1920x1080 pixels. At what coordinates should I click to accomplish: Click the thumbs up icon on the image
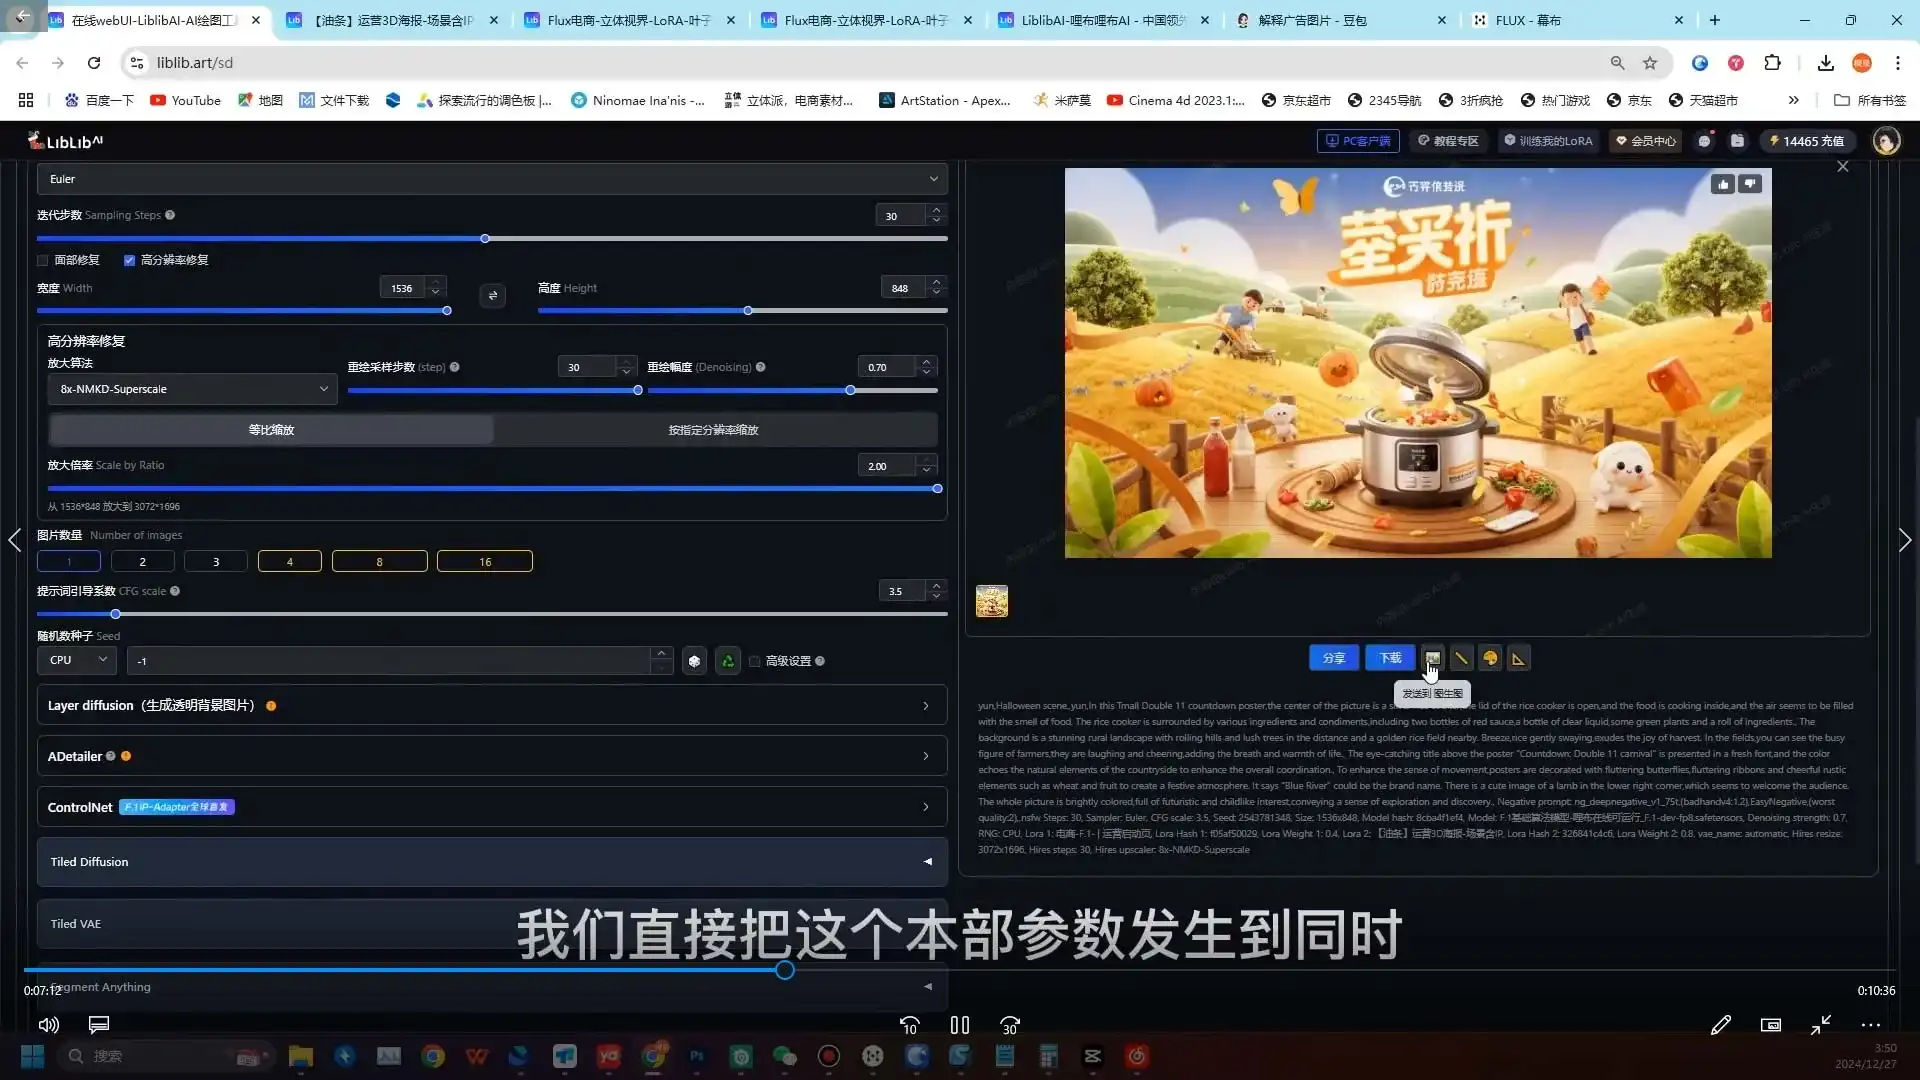pyautogui.click(x=1722, y=184)
